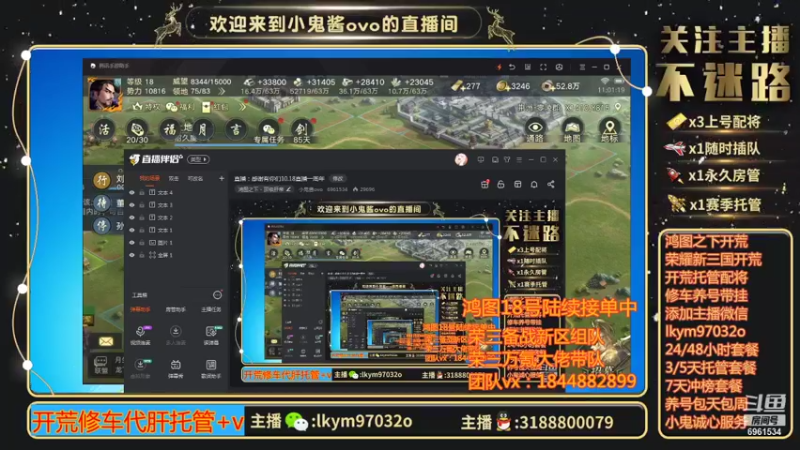The image size is (800, 450).
Task: Open the 活 activity round button
Action: [x=104, y=130]
